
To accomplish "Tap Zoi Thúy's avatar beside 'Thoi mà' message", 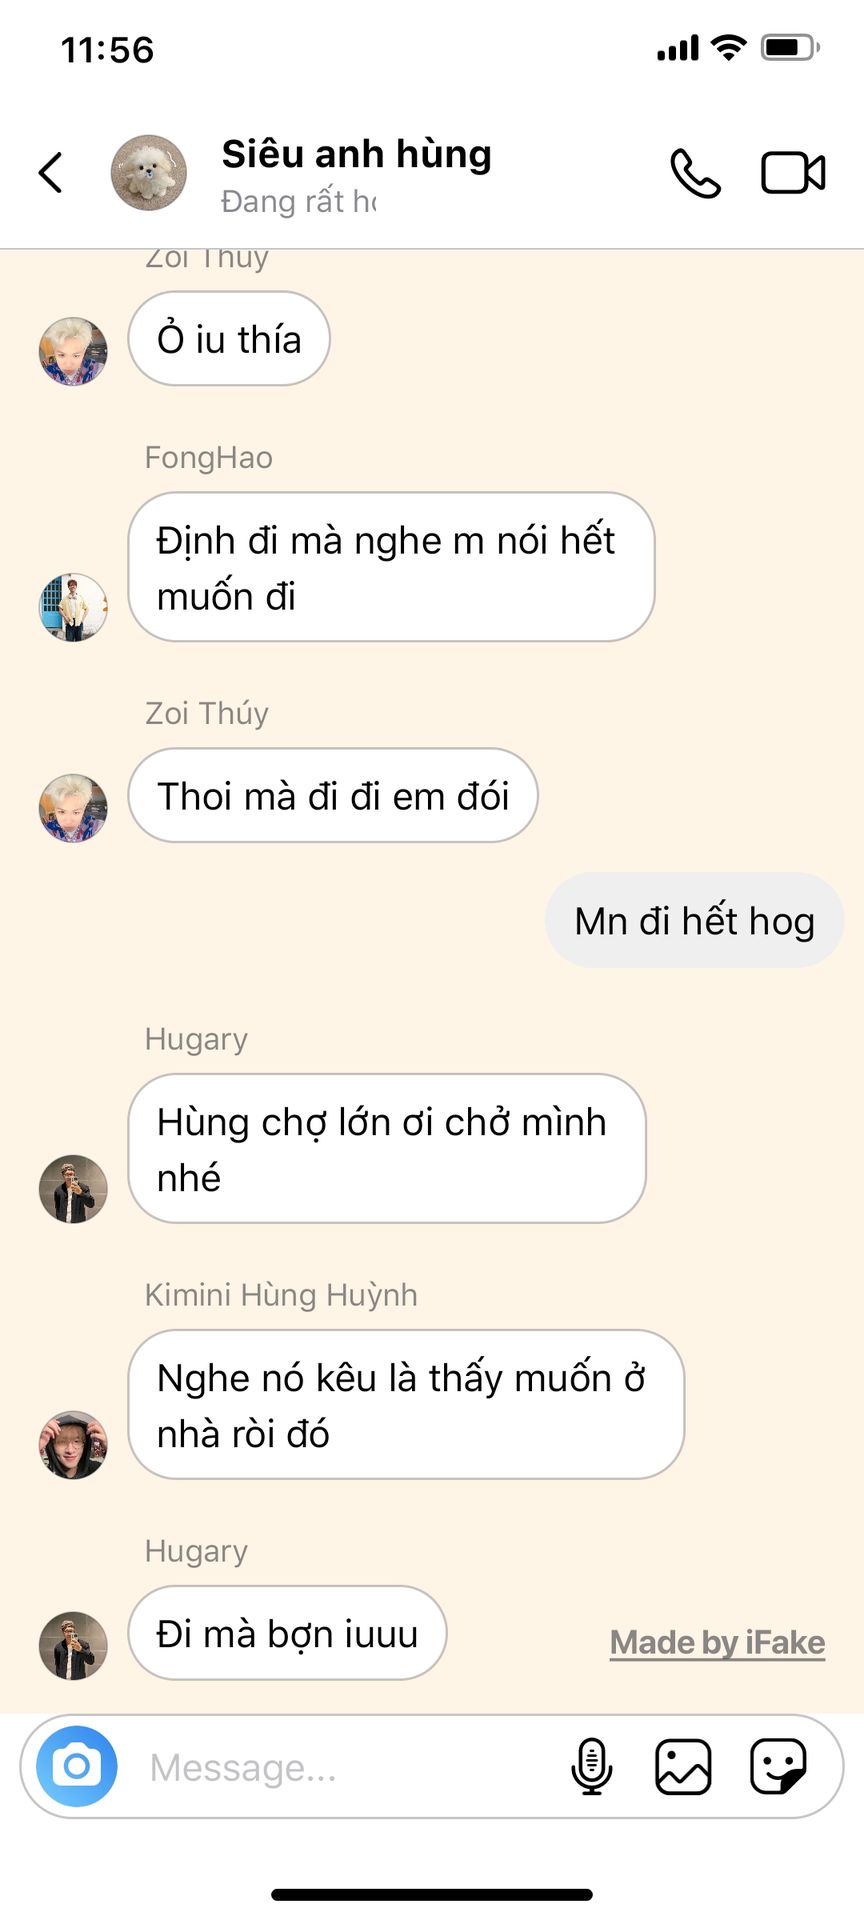I will 73,807.
